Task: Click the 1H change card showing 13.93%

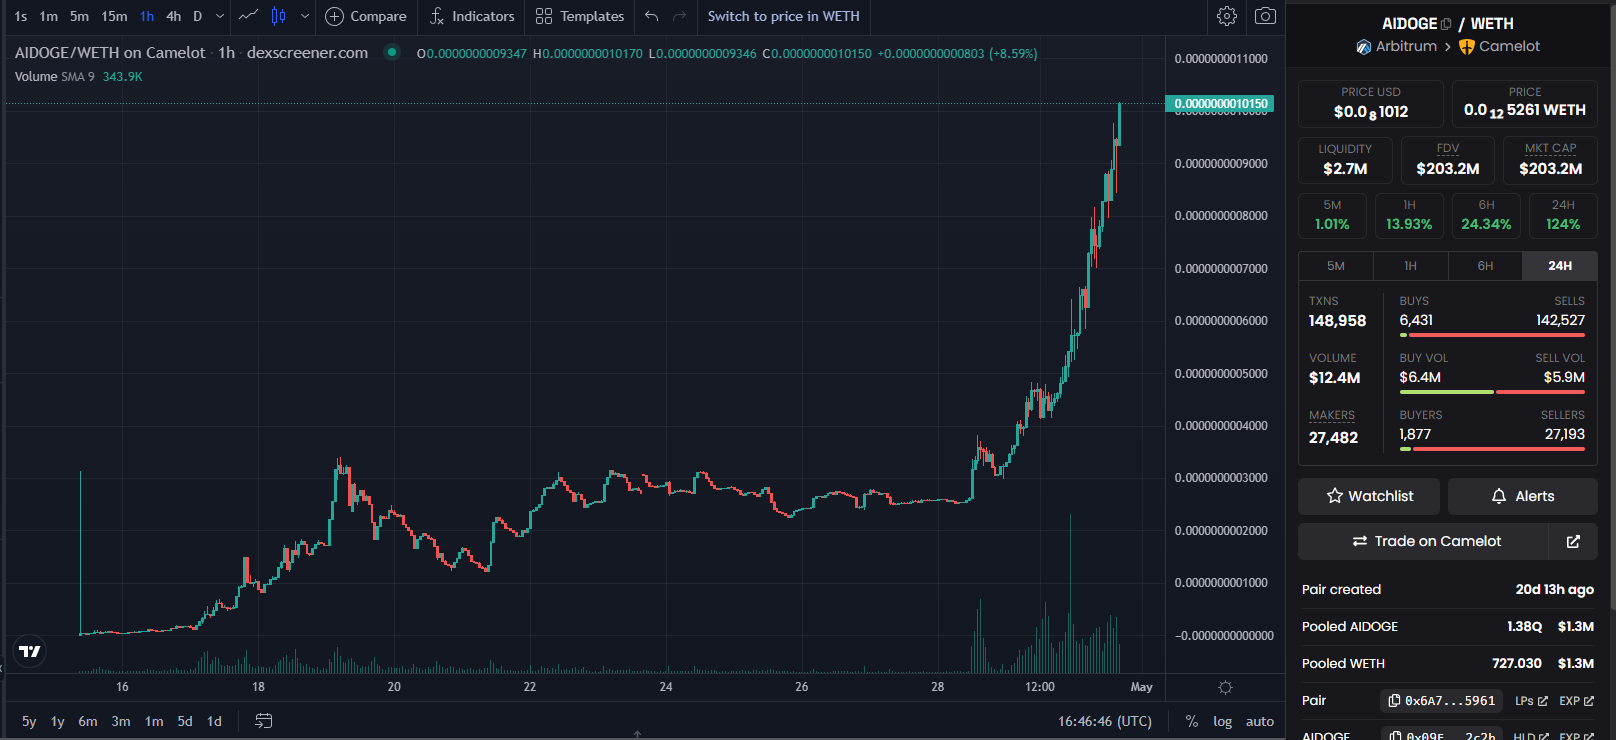Action: 1409,216
